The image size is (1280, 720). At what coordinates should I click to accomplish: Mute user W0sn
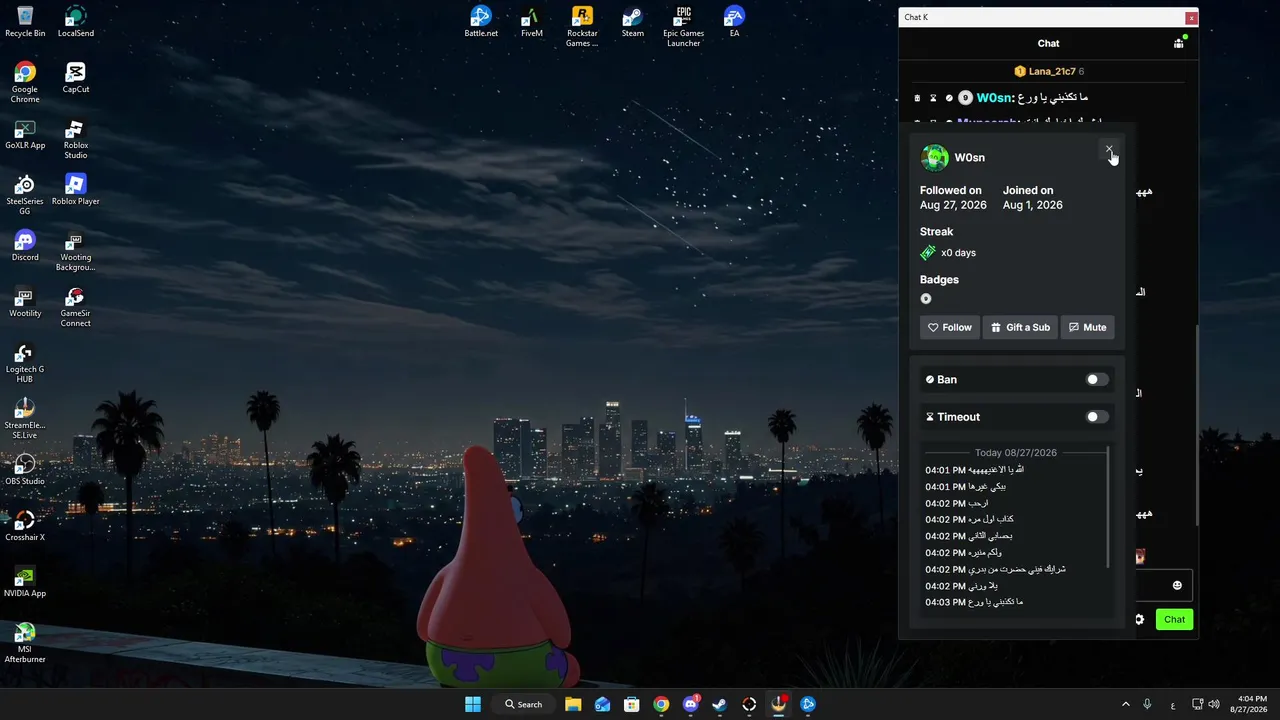(1087, 327)
